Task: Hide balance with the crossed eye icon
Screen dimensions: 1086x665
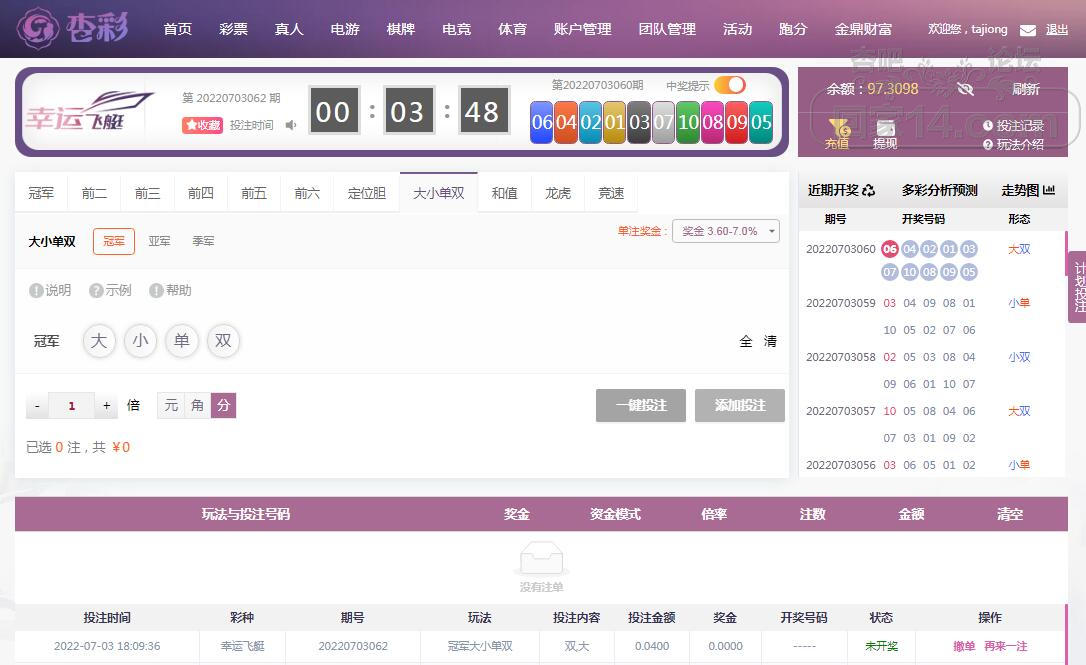Action: (965, 89)
